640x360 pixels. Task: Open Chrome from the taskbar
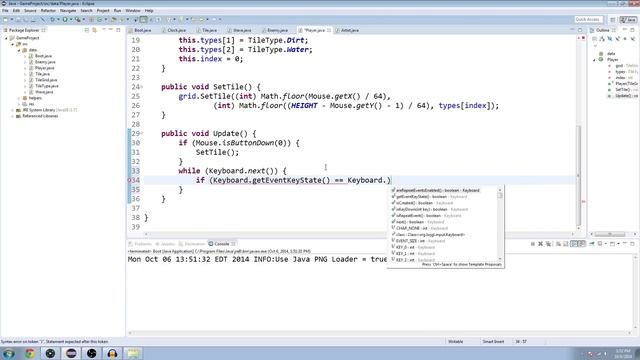coord(29,353)
